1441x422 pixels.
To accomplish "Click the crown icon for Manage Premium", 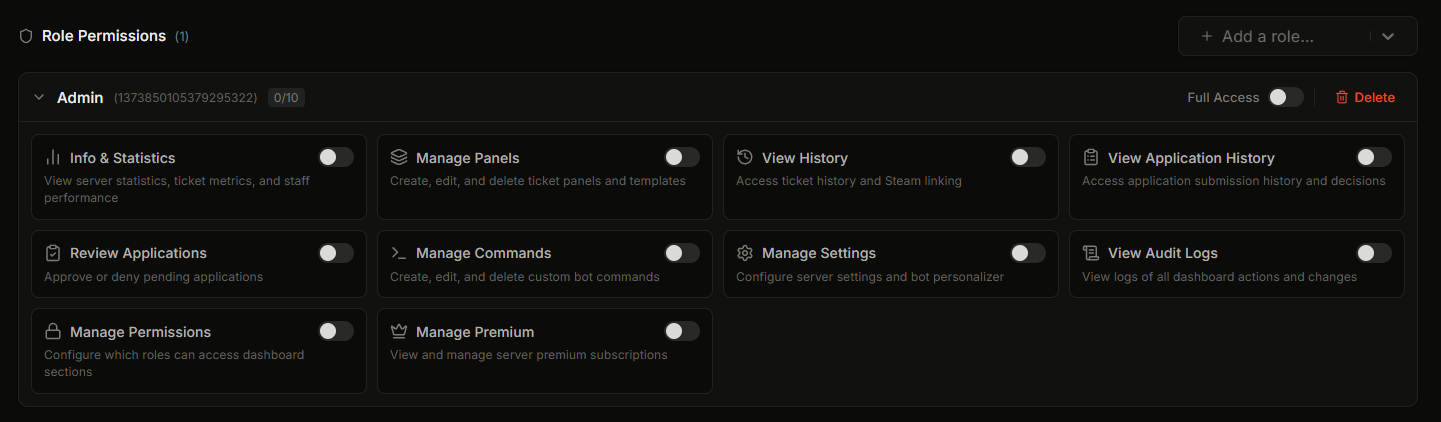I will pos(399,332).
